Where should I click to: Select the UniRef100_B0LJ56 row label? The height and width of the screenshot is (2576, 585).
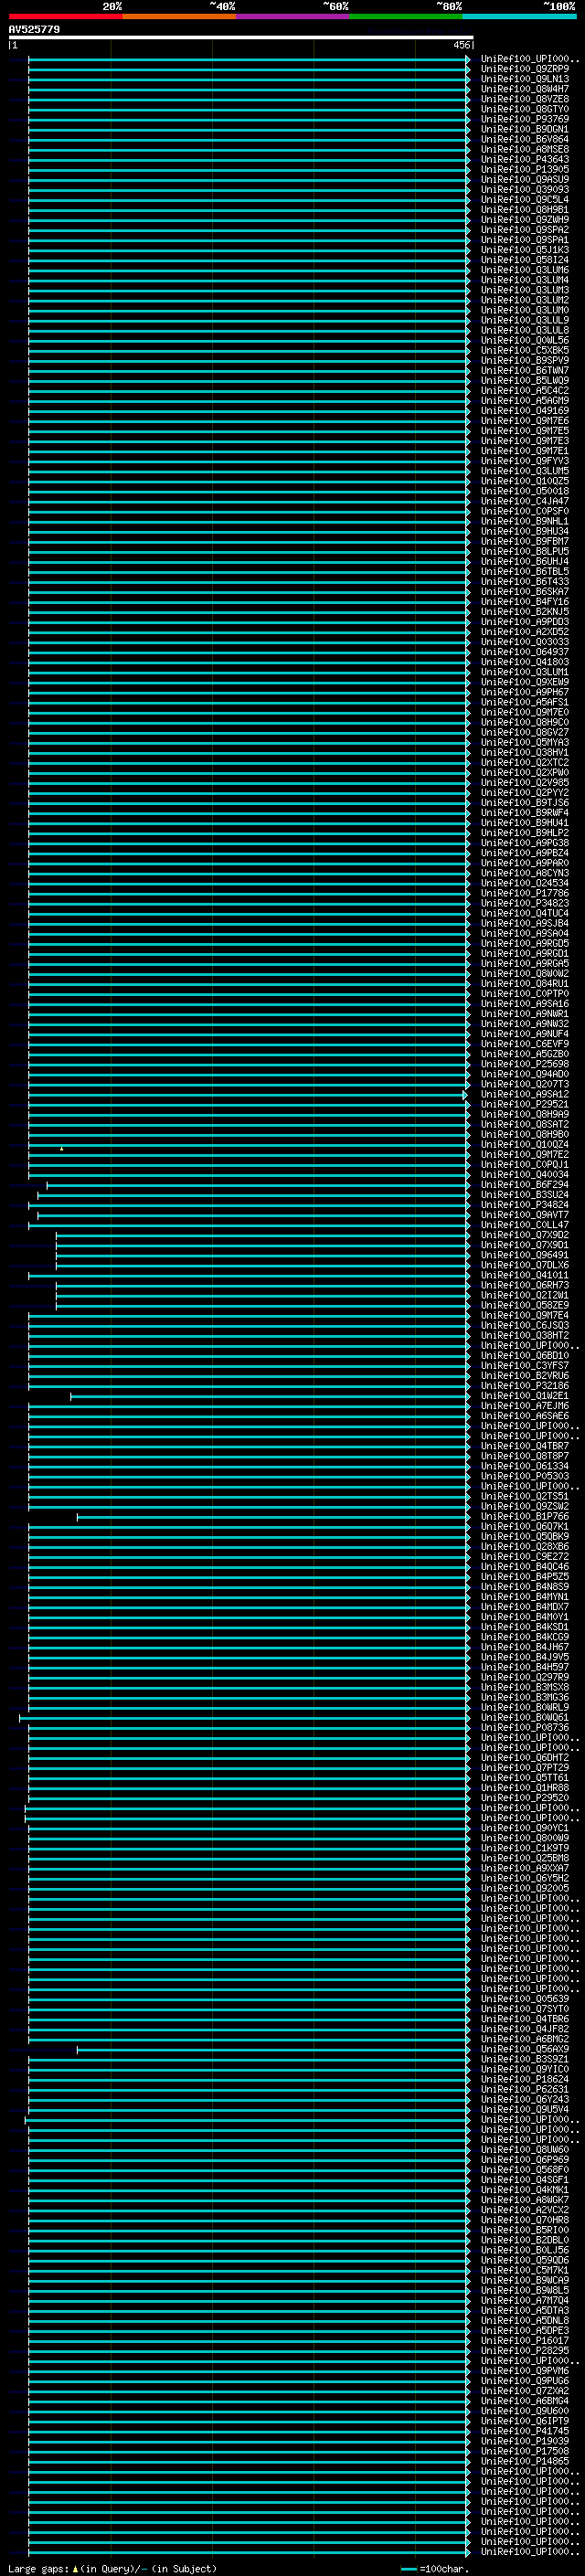(x=525, y=2250)
